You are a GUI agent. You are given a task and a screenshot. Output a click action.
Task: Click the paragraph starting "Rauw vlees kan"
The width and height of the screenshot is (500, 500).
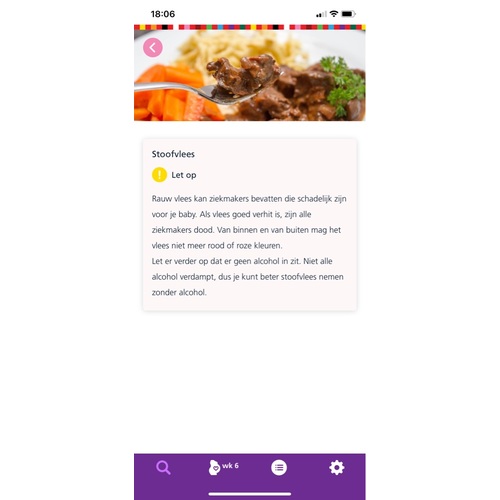[x=249, y=222]
